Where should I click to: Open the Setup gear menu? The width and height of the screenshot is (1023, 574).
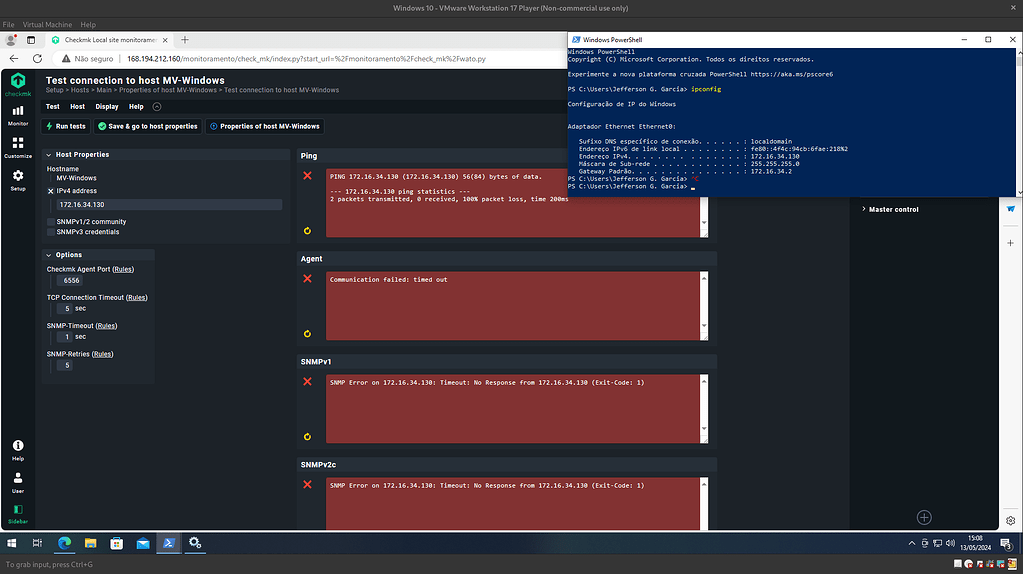(18, 180)
